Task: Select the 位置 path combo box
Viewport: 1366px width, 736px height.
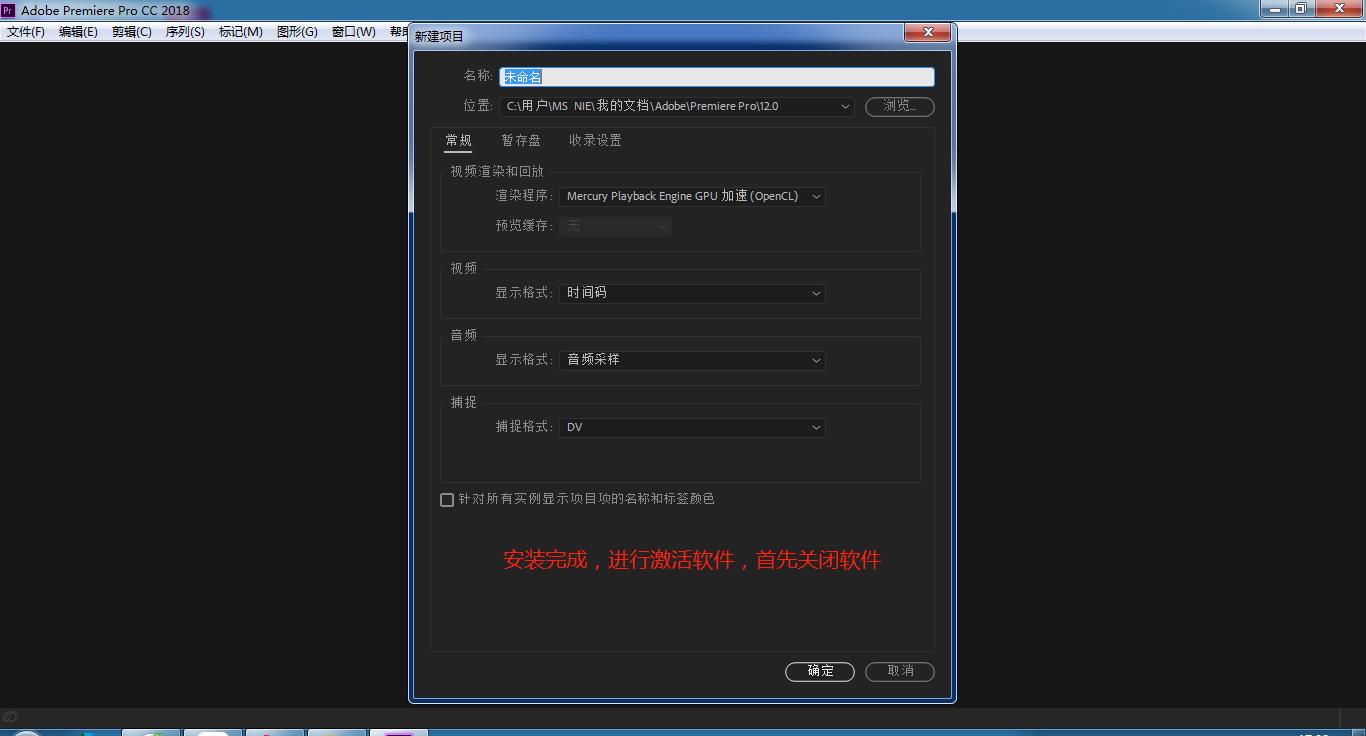Action: coord(676,106)
